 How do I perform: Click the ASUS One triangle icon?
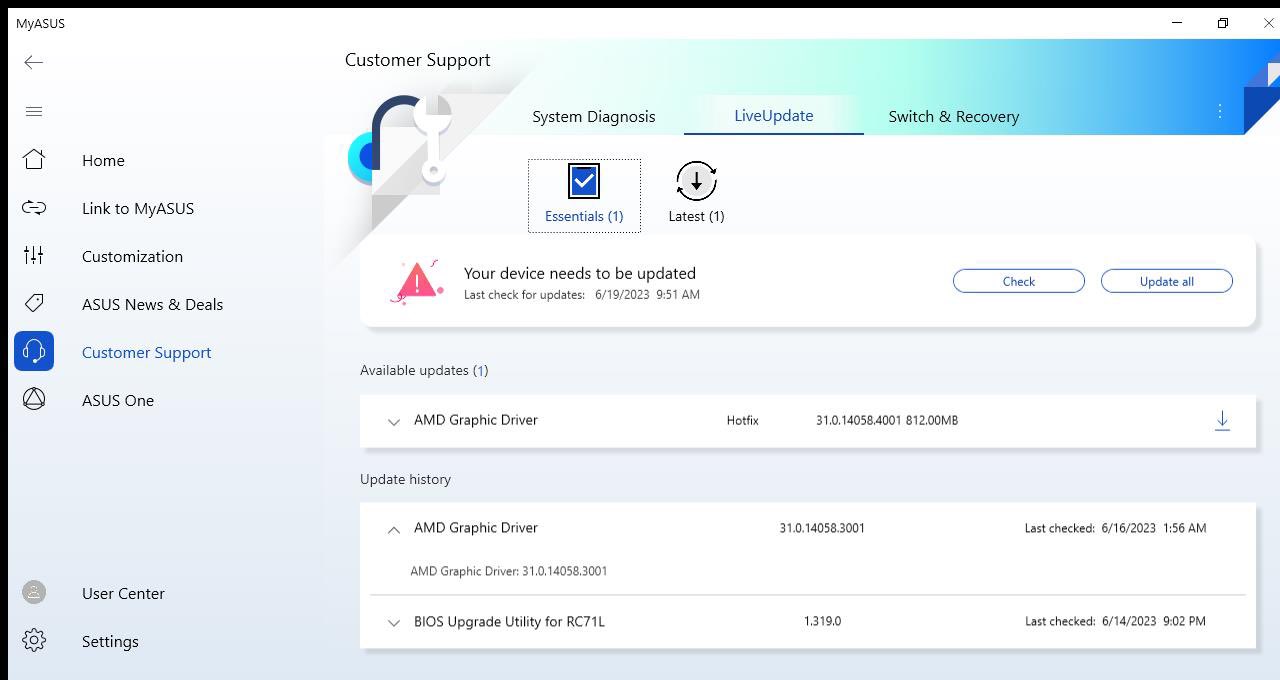pyautogui.click(x=34, y=400)
